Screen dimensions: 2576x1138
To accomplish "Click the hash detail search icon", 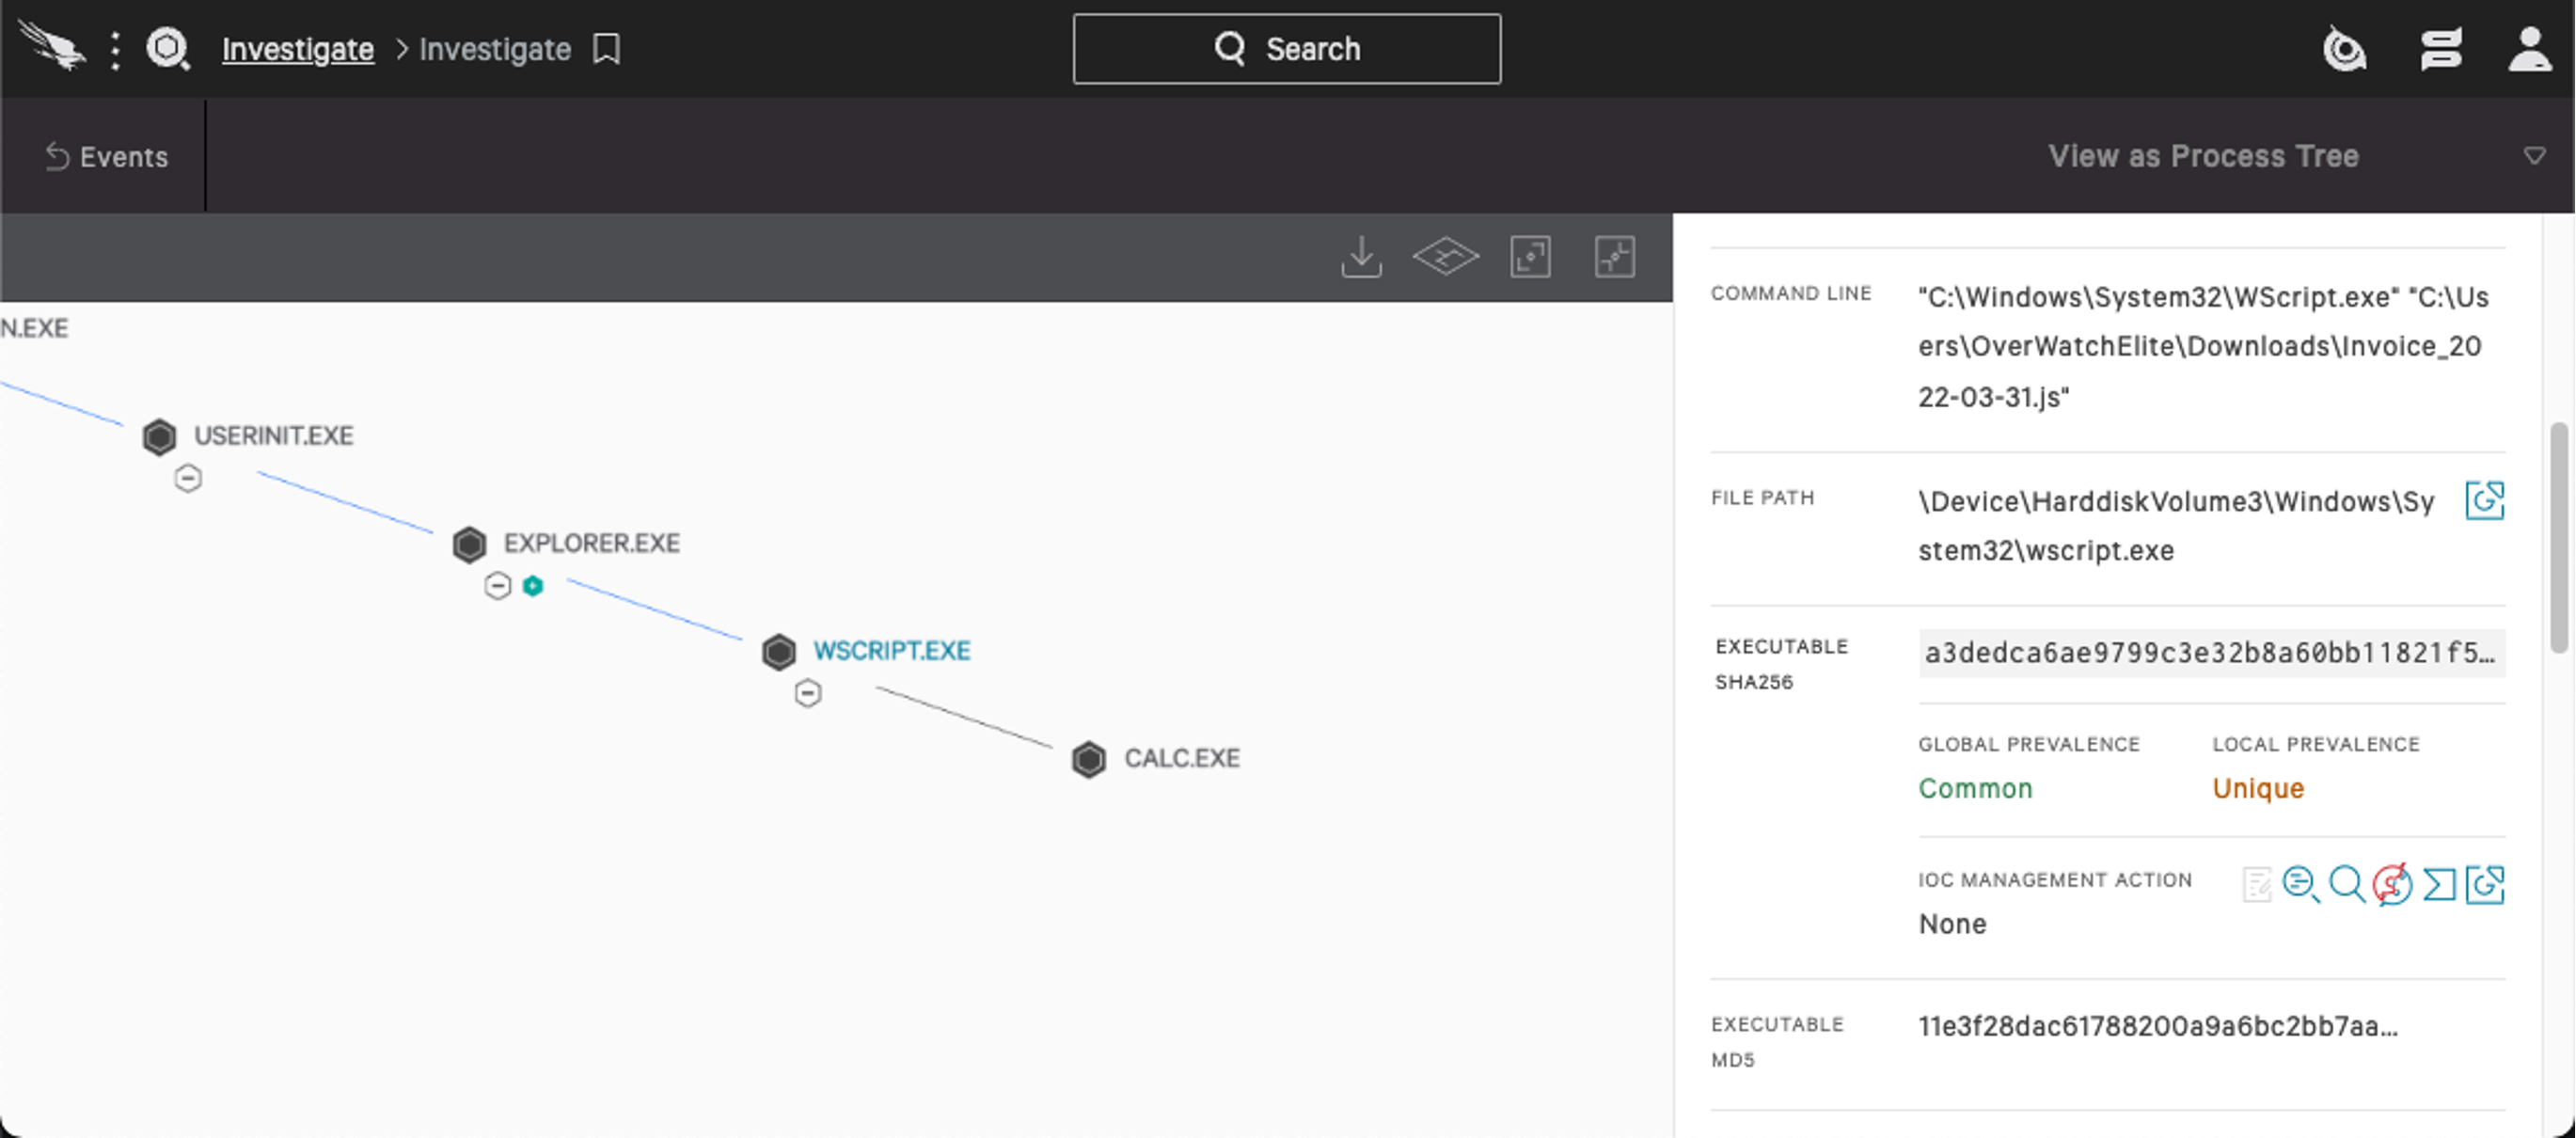I will tap(2301, 884).
